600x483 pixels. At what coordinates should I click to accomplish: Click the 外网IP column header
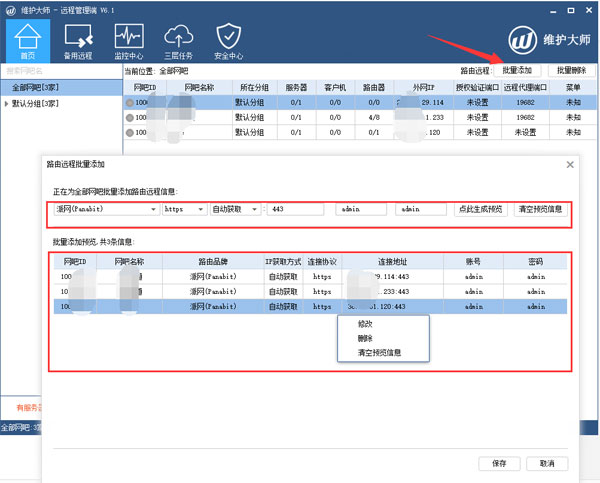pyautogui.click(x=423, y=87)
